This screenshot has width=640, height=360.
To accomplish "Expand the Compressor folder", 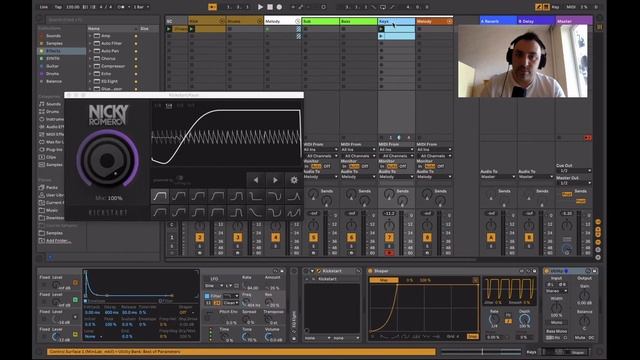I will (90, 66).
